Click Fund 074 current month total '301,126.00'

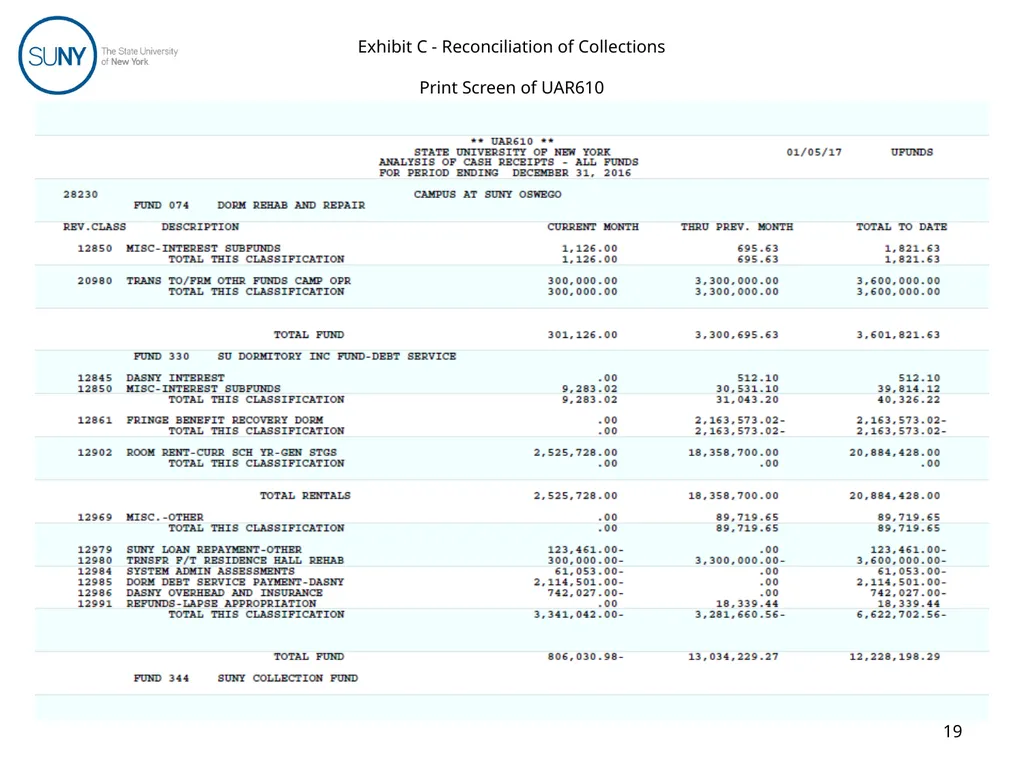click(583, 335)
